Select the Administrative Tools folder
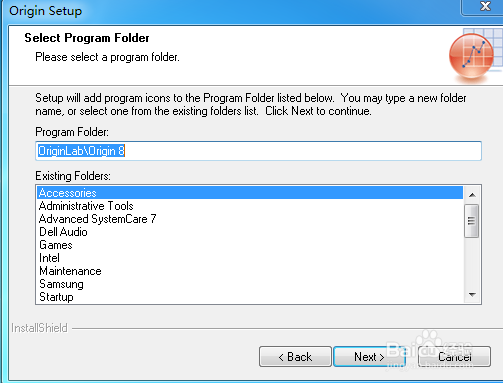Viewport: 503px width, 383px height. click(250, 206)
